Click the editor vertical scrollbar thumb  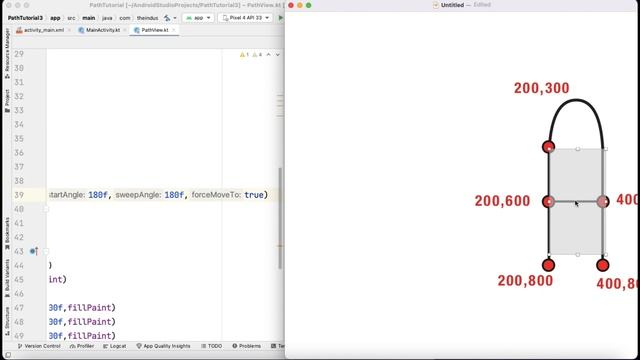(280, 218)
